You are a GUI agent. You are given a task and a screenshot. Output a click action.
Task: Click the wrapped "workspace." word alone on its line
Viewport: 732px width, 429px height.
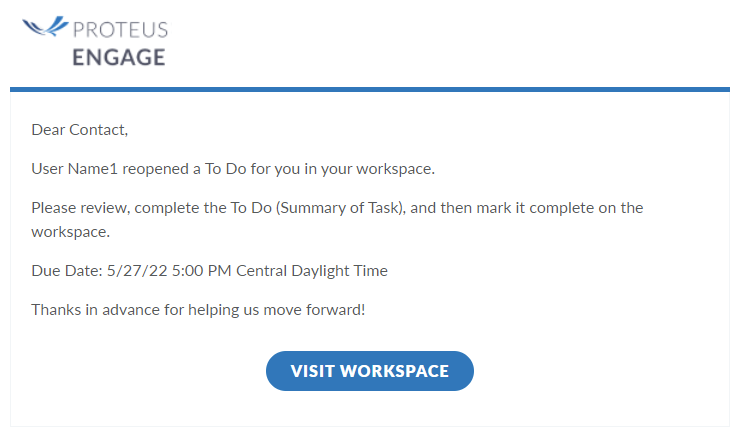70,232
